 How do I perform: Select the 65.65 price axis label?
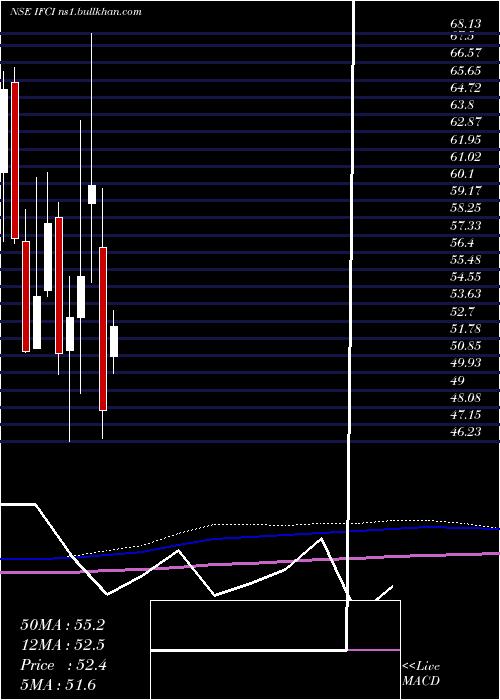465,70
